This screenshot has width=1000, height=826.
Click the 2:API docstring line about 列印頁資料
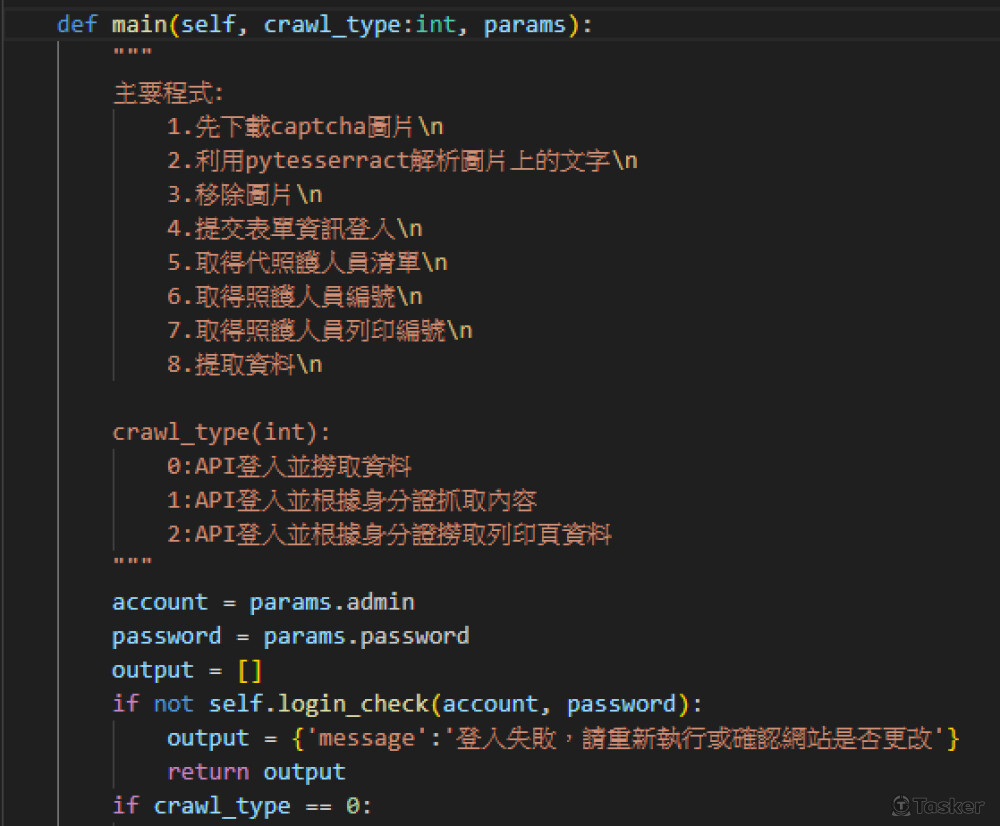tap(389, 535)
